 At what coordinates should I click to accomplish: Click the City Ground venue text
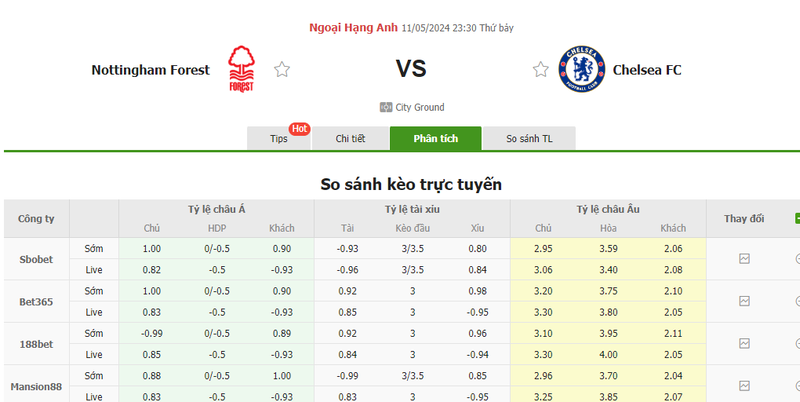pyautogui.click(x=420, y=107)
